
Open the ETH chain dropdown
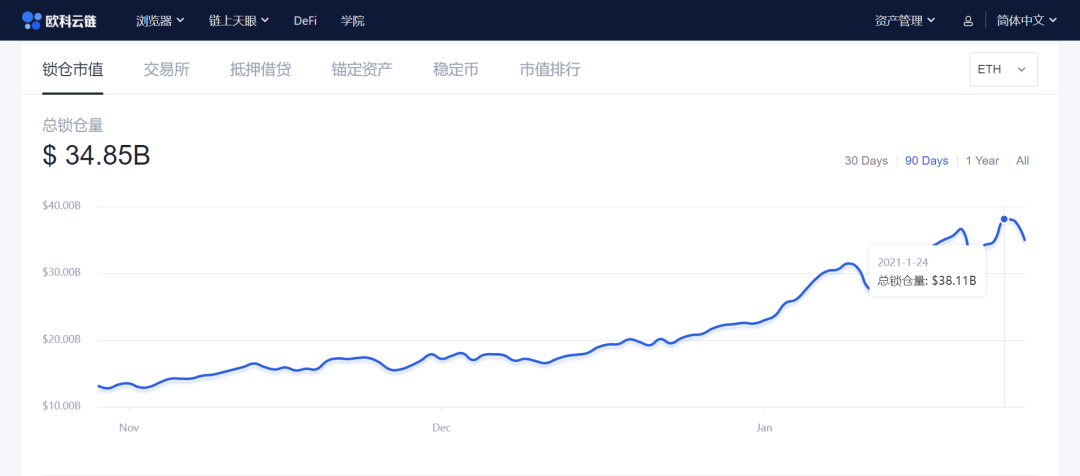tap(1003, 69)
